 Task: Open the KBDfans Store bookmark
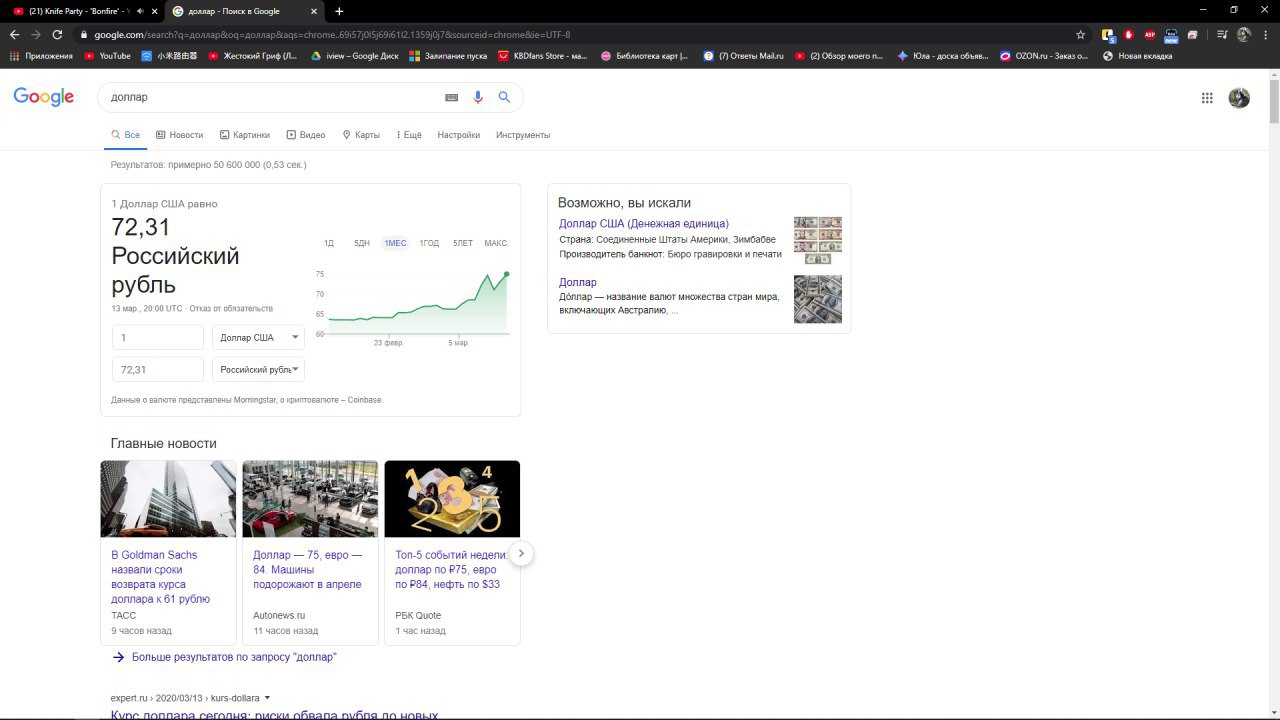click(543, 56)
